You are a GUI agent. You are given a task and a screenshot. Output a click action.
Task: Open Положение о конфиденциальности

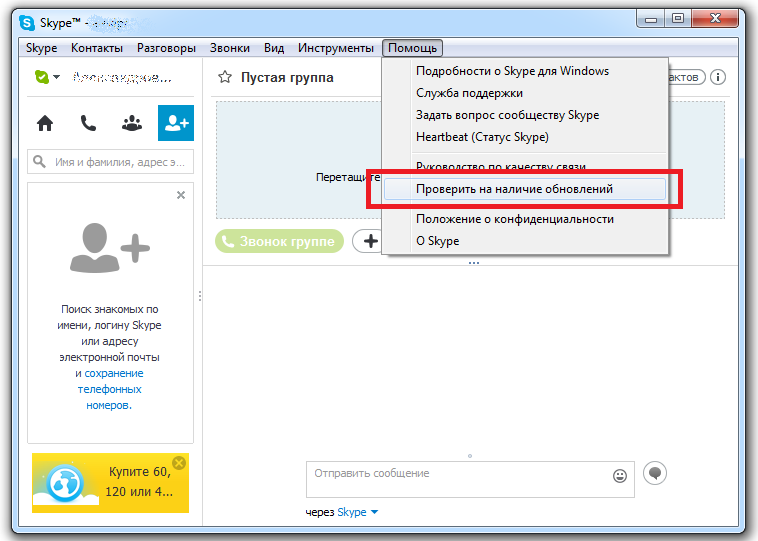tap(525, 219)
